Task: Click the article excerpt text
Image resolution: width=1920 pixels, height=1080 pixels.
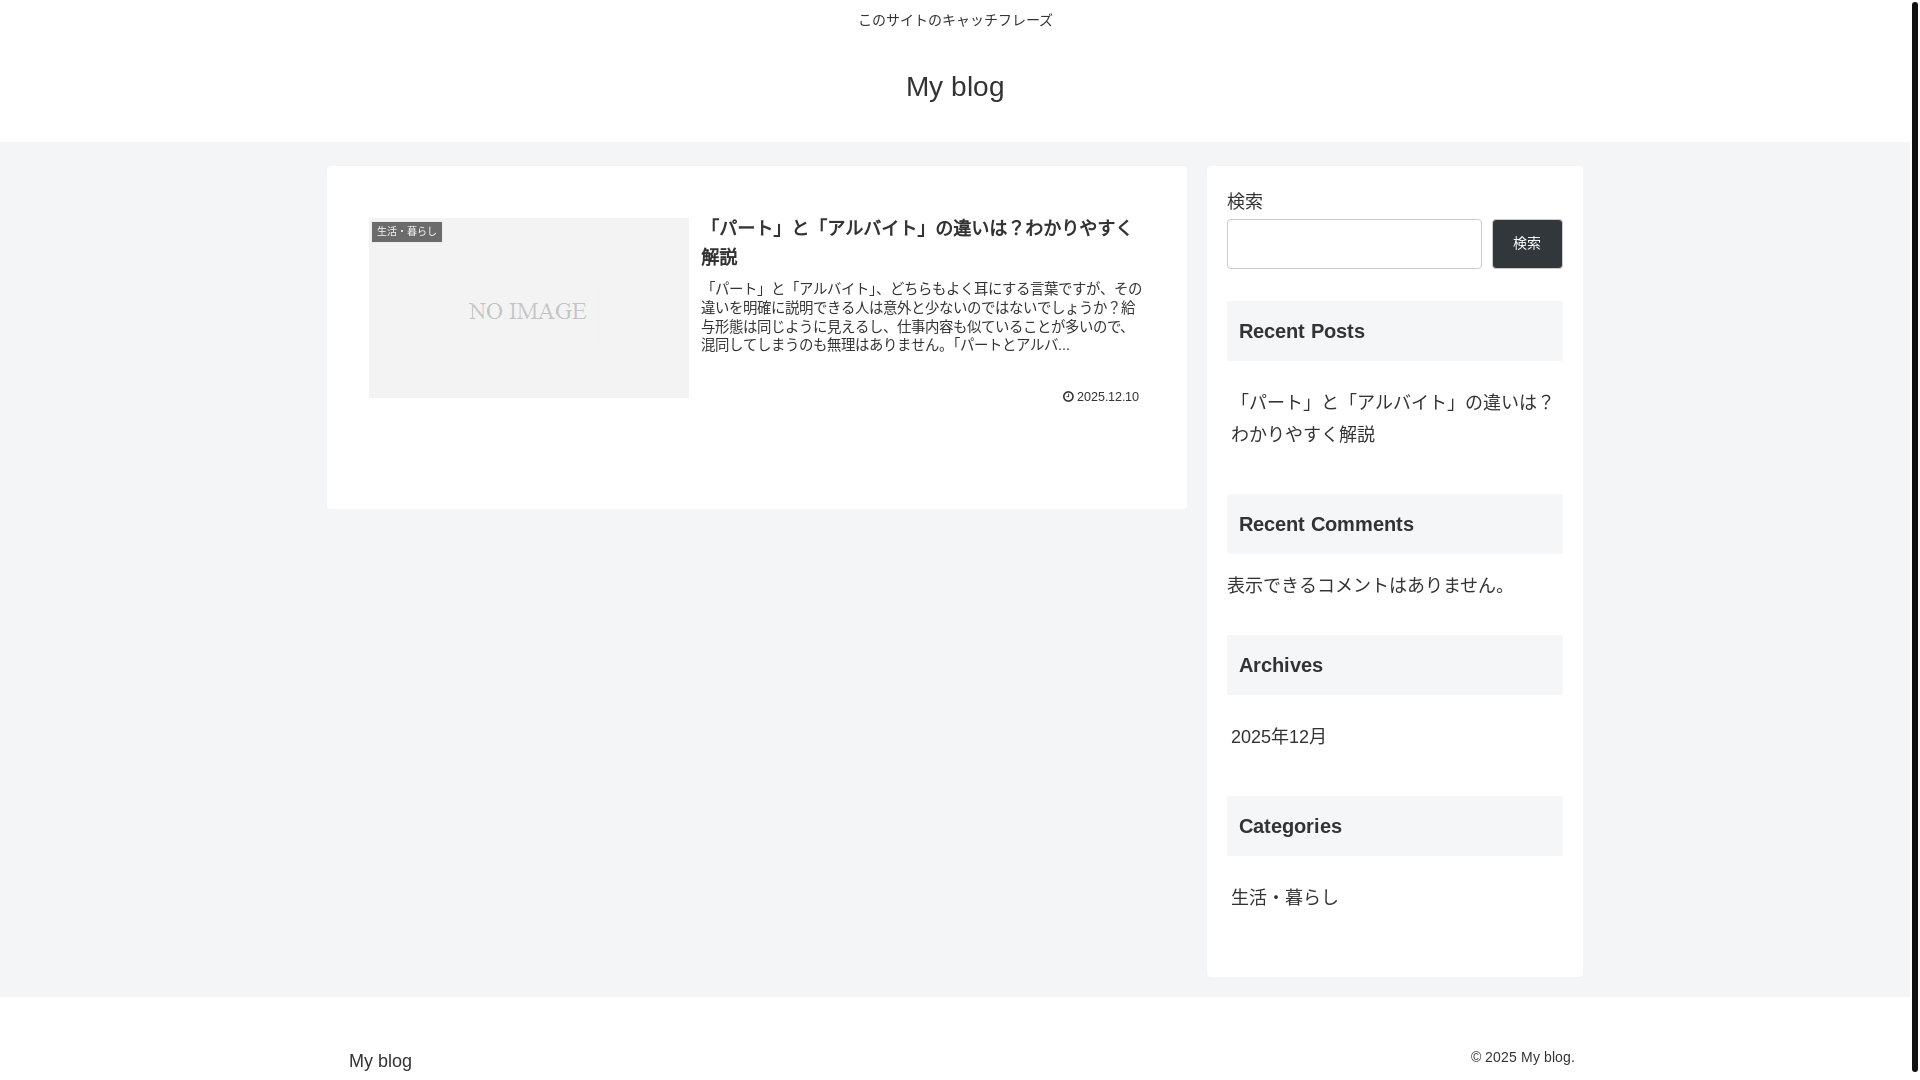Action: (x=921, y=317)
